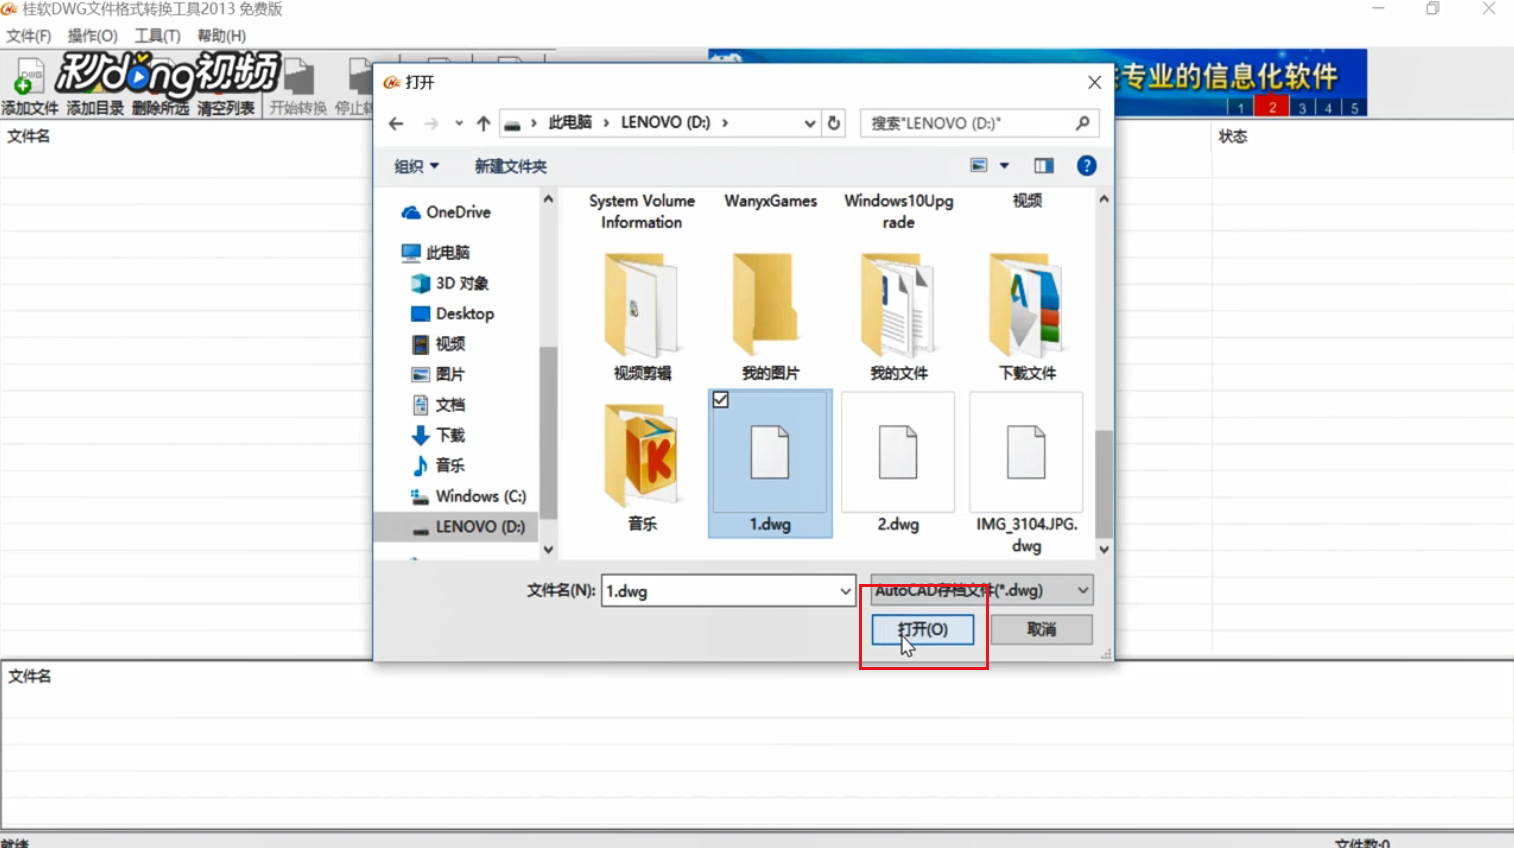Viewport: 1514px width, 848px height.
Task: Select 此电脑 in the navigation pane
Action: click(435, 252)
